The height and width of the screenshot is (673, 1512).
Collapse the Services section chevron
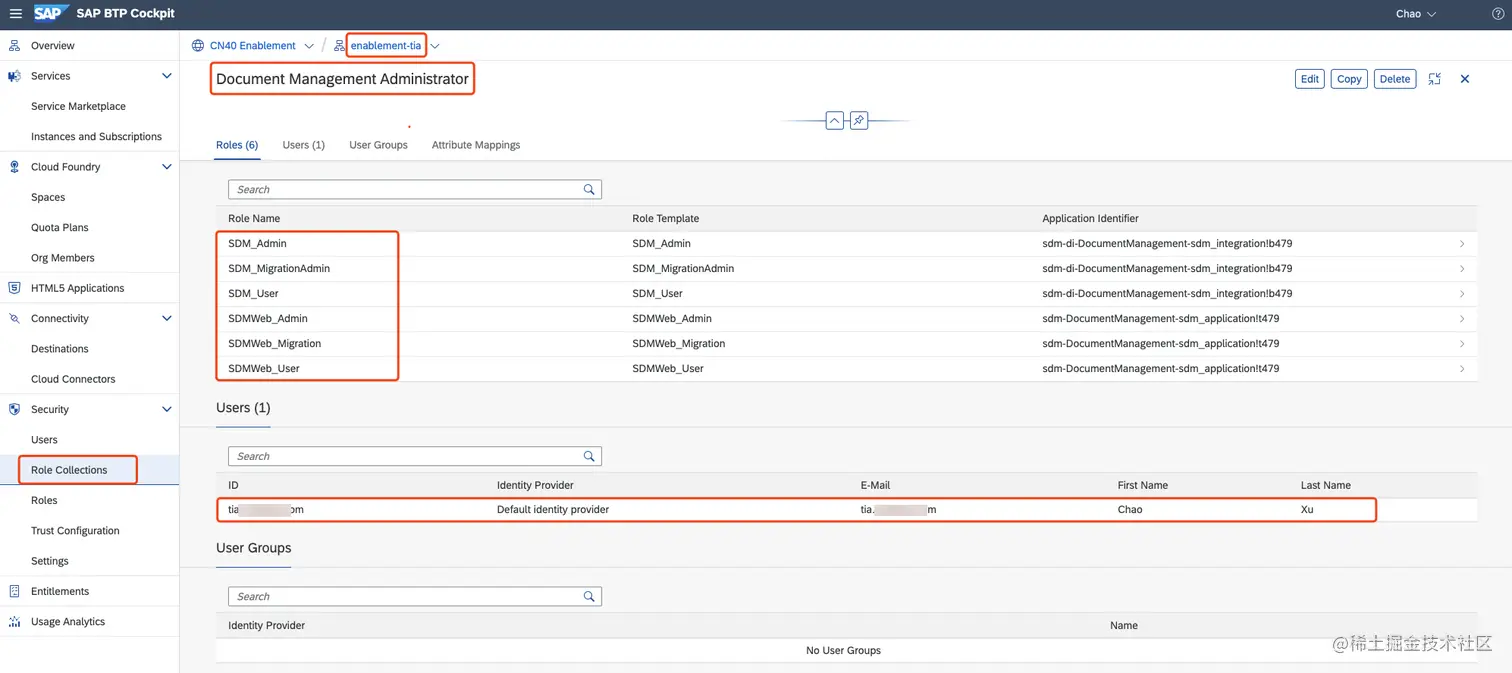pyautogui.click(x=167, y=76)
